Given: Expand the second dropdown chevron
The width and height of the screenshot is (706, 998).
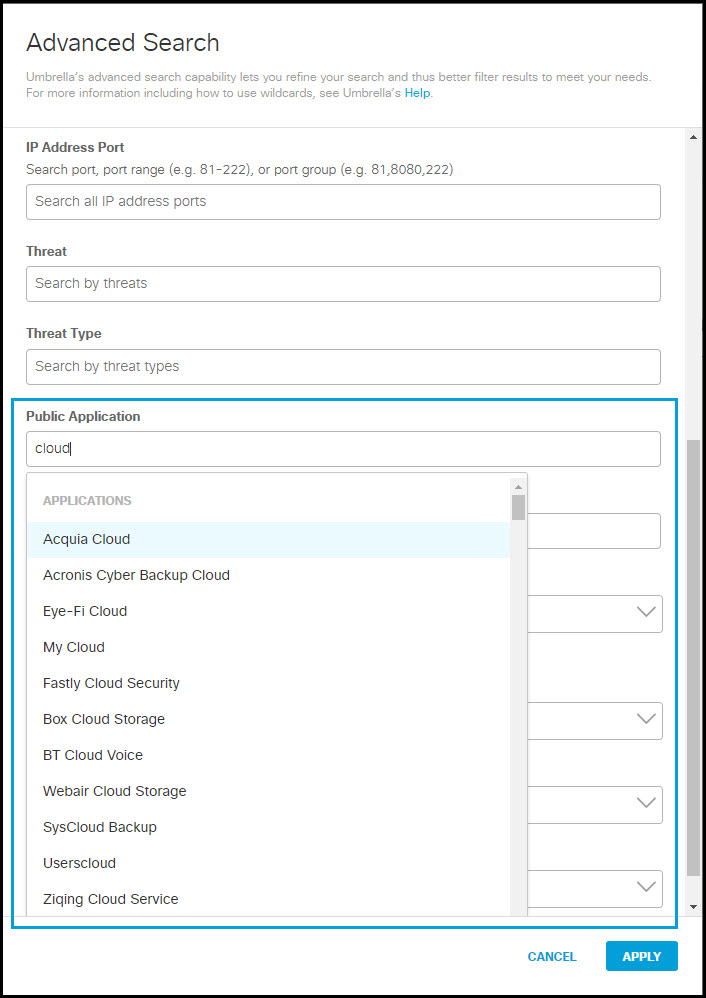Looking at the screenshot, I should click(x=646, y=719).
